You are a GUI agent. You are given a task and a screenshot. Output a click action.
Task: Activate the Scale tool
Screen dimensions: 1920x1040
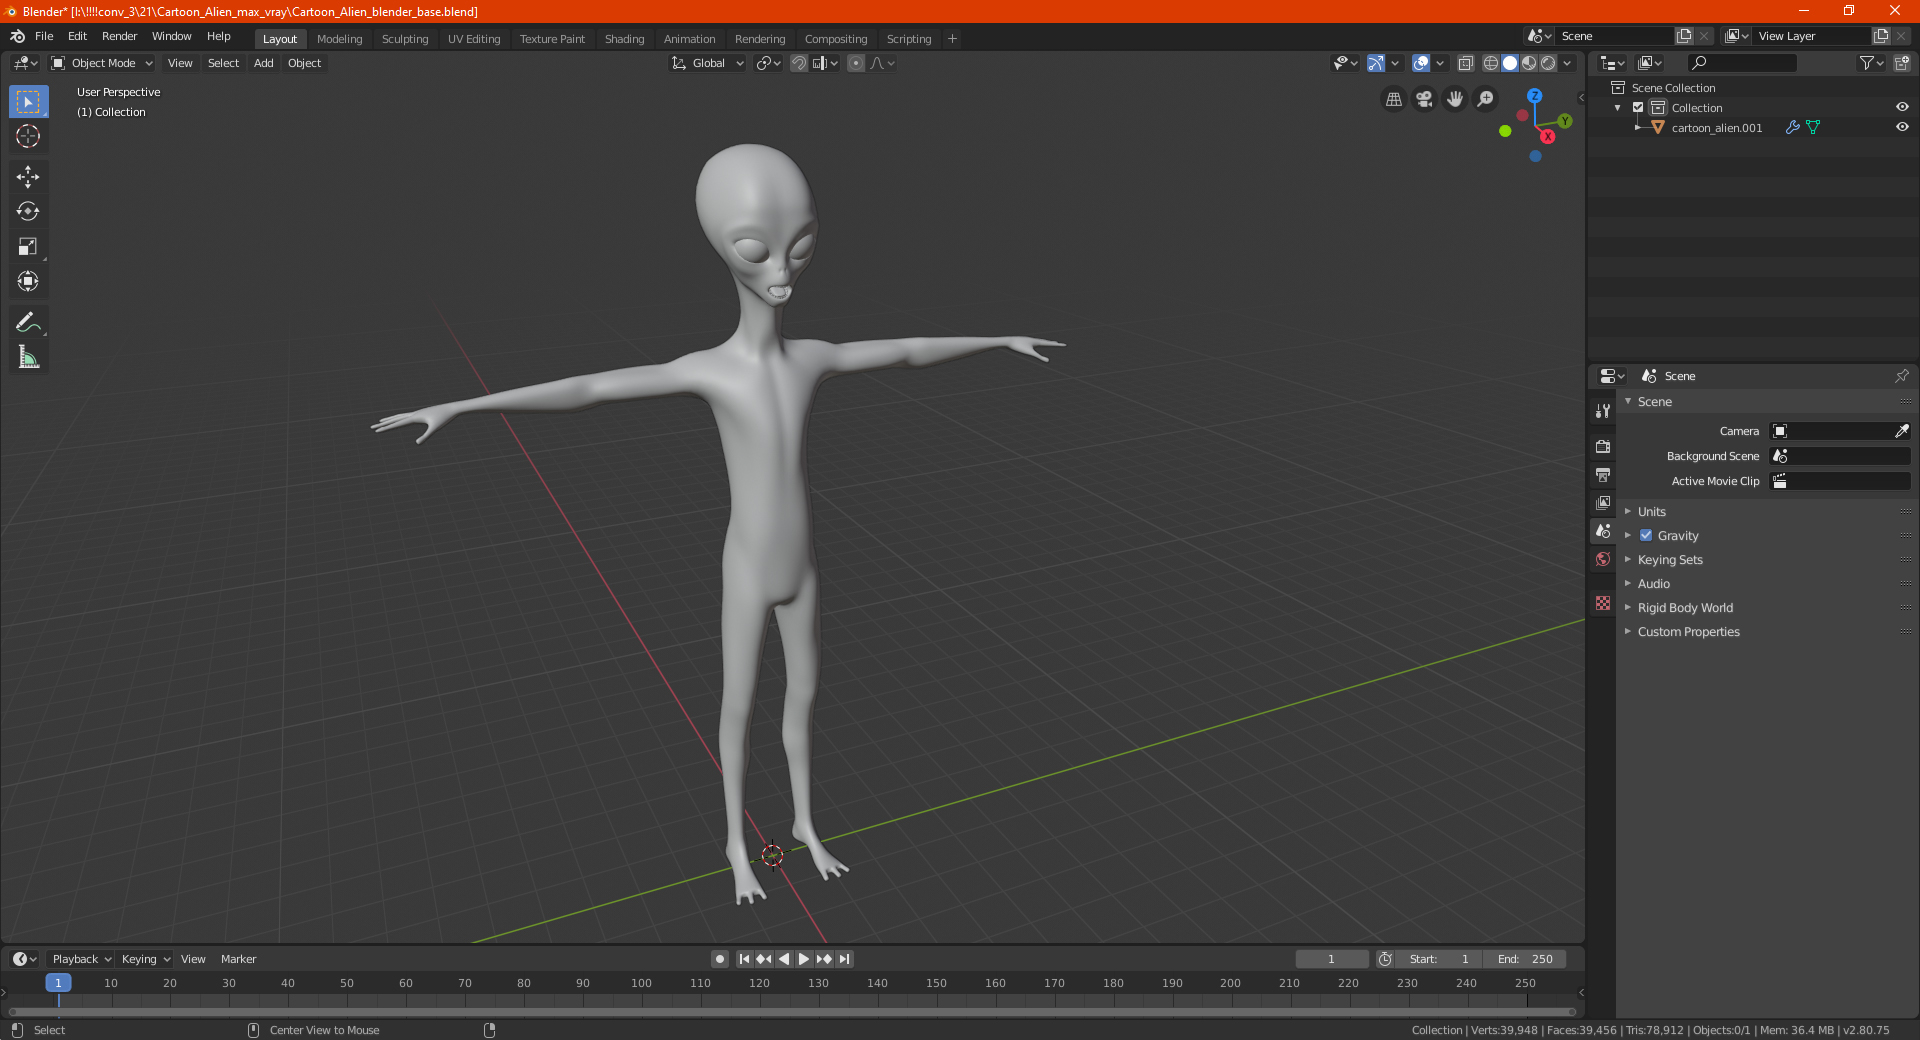pyautogui.click(x=28, y=246)
